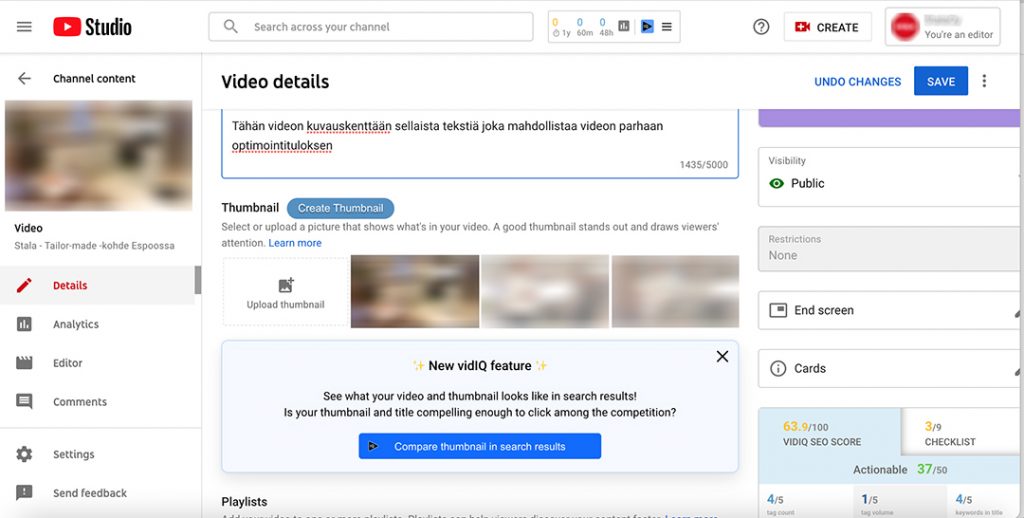Open the Help question mark icon
1024x518 pixels.
[x=761, y=27]
